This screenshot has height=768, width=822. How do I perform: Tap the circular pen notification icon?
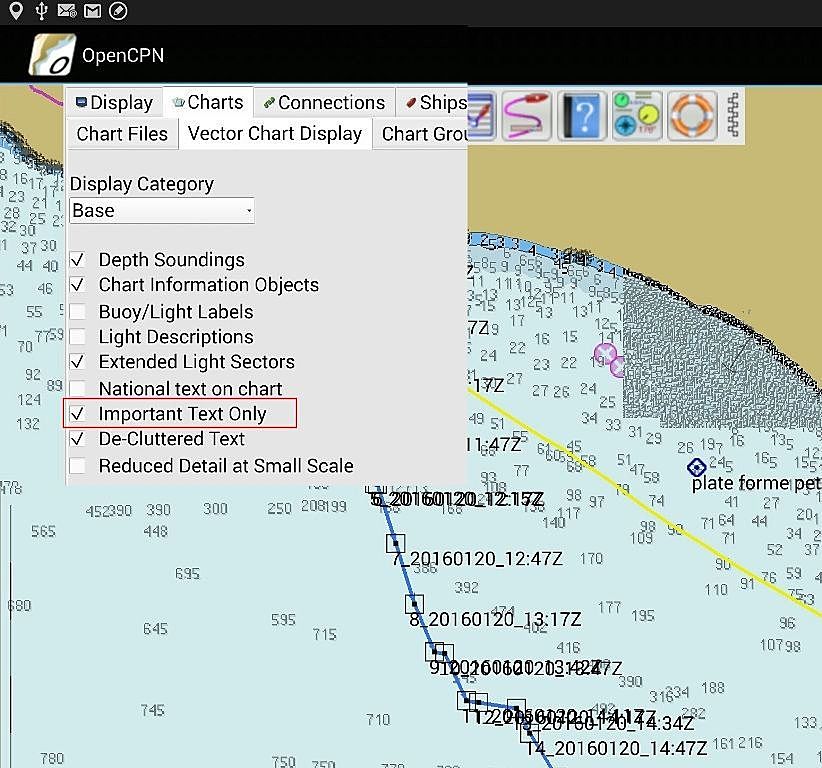[118, 10]
